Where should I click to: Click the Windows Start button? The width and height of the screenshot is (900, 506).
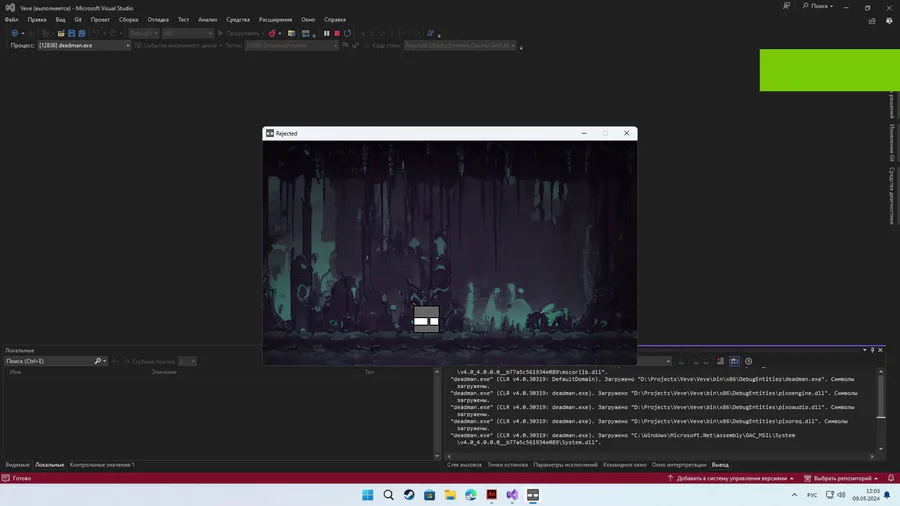coord(368,495)
